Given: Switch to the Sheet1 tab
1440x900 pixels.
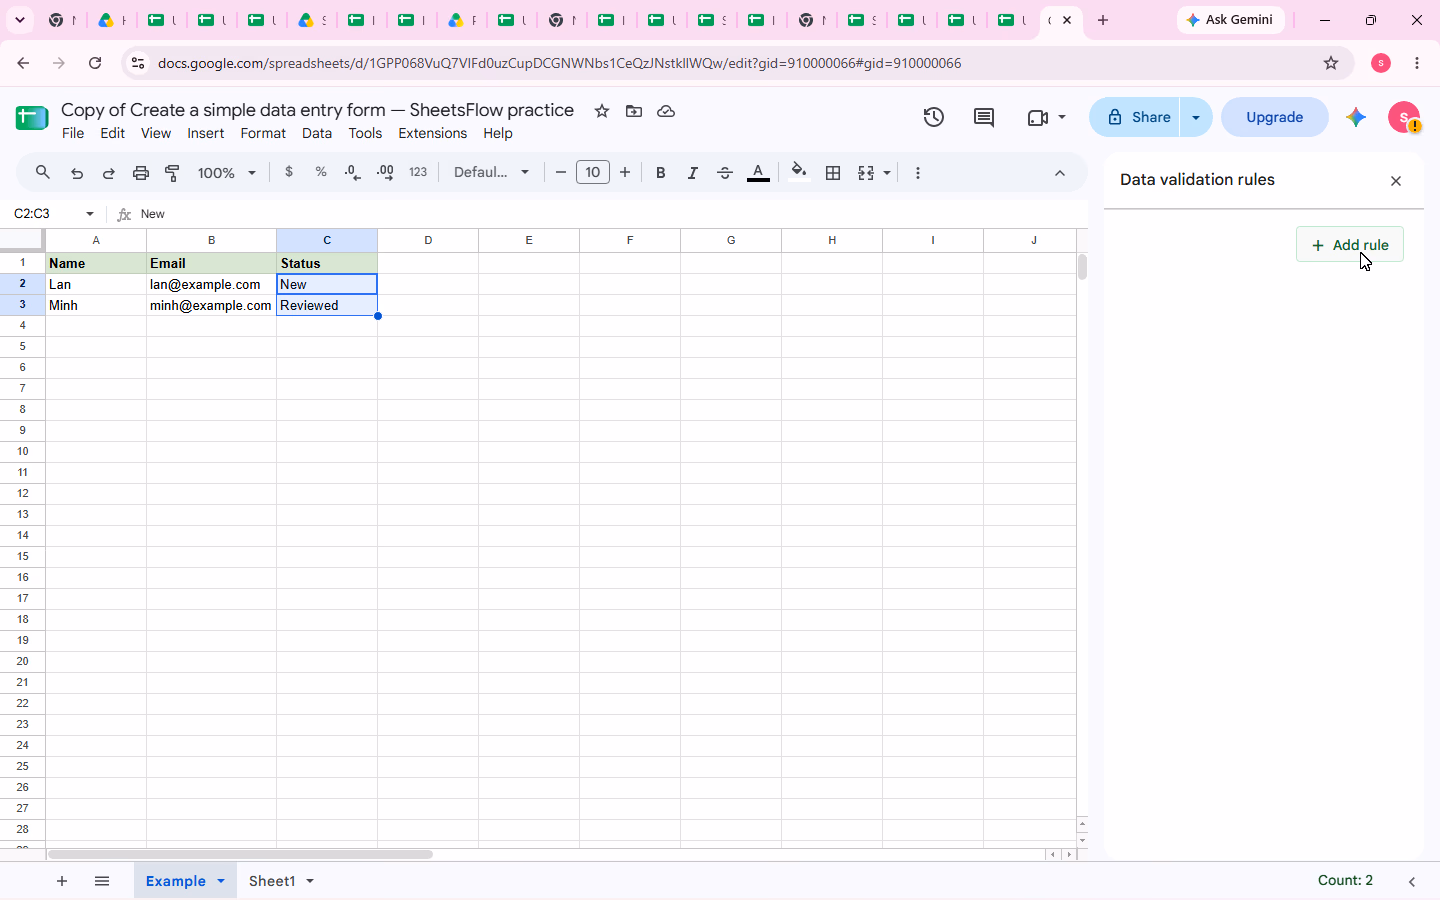Looking at the screenshot, I should click(272, 881).
